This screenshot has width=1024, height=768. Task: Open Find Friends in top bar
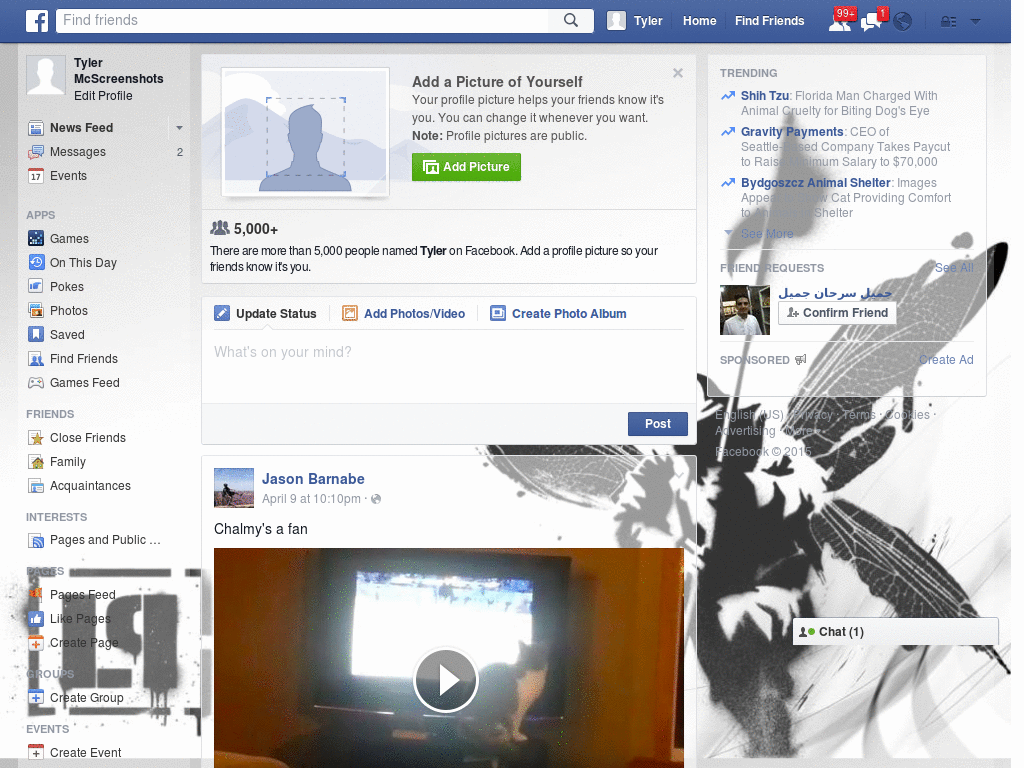769,21
